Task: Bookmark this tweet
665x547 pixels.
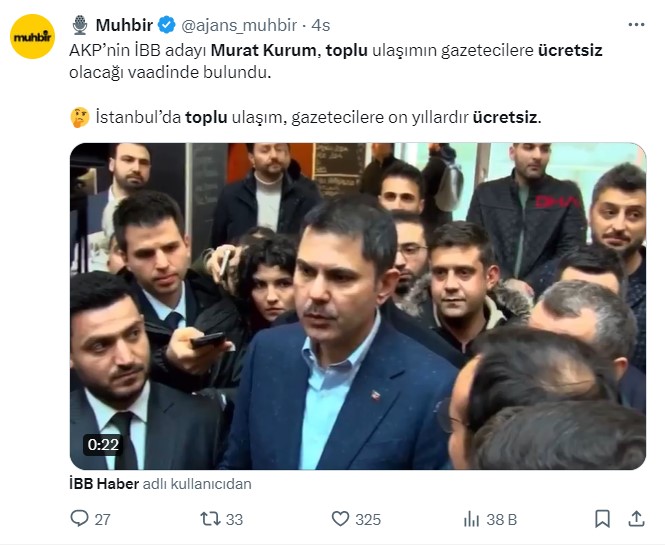Action: point(602,519)
